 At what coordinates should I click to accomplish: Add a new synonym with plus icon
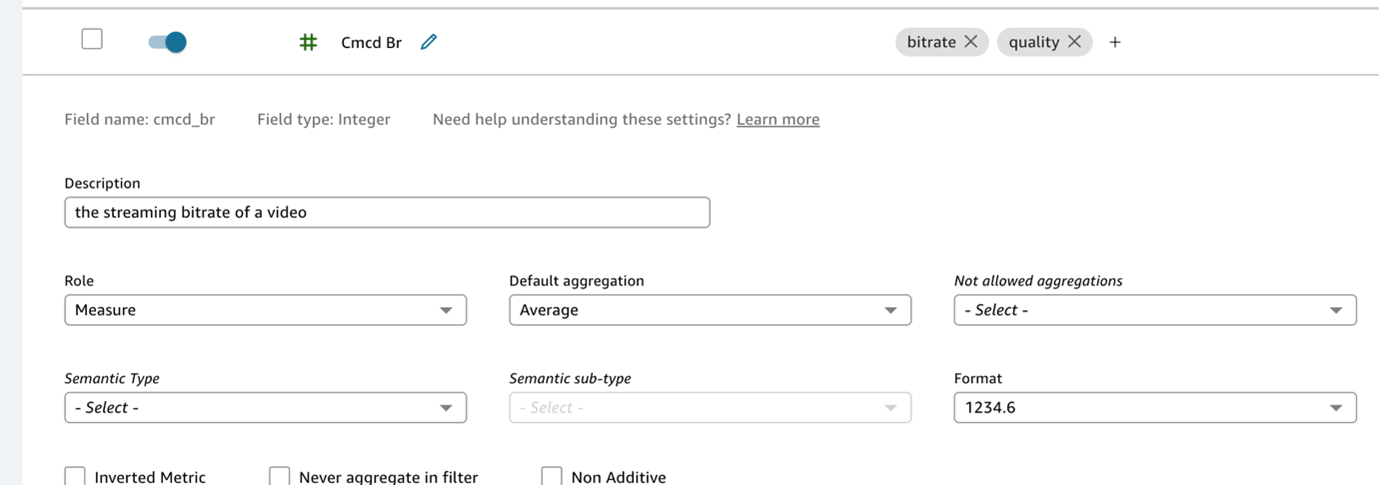(1115, 42)
